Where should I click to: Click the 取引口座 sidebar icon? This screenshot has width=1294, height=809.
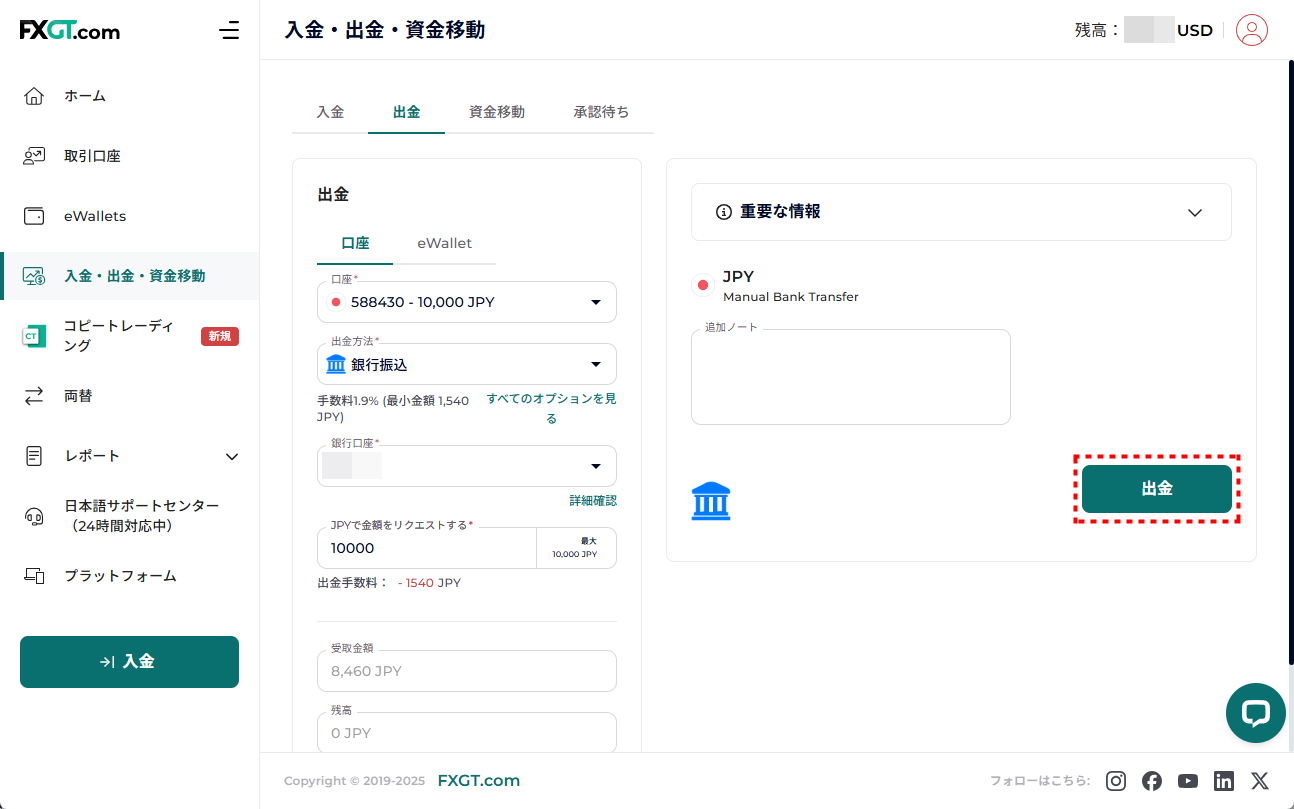tap(34, 156)
